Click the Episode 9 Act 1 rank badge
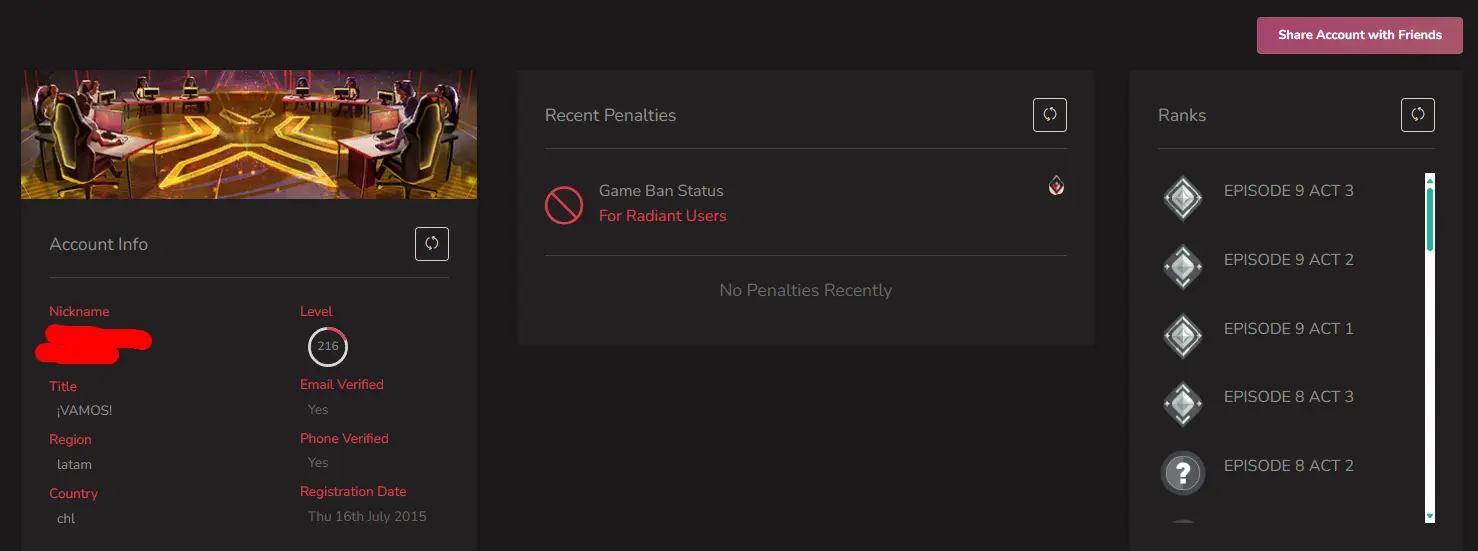The height and width of the screenshot is (551, 1478). [1182, 336]
